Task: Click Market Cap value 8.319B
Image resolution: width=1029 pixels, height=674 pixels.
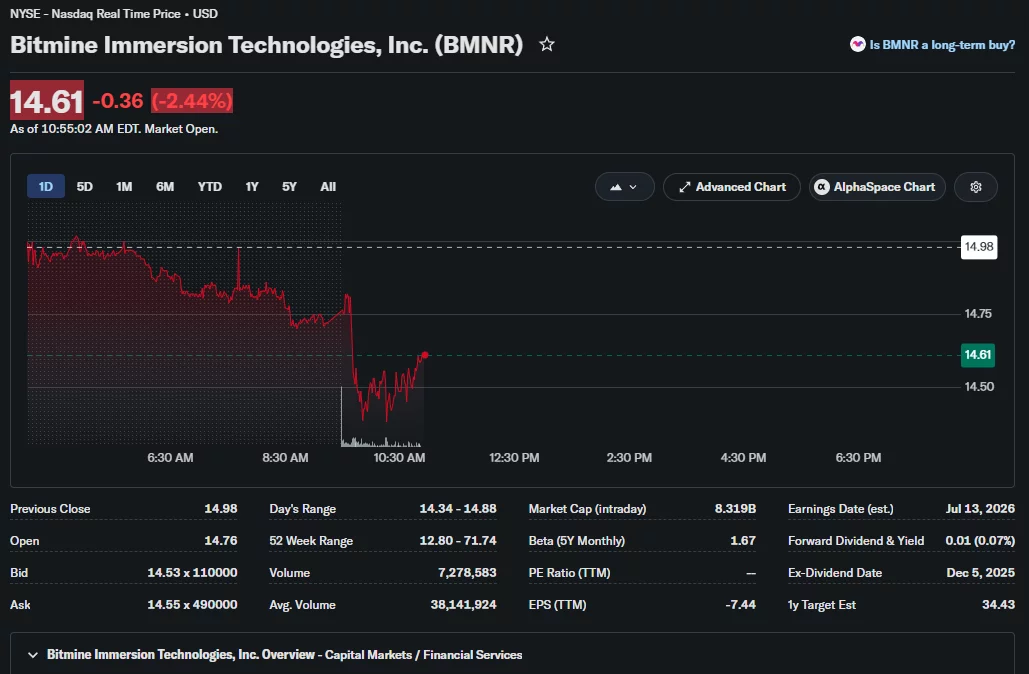Action: (x=735, y=509)
